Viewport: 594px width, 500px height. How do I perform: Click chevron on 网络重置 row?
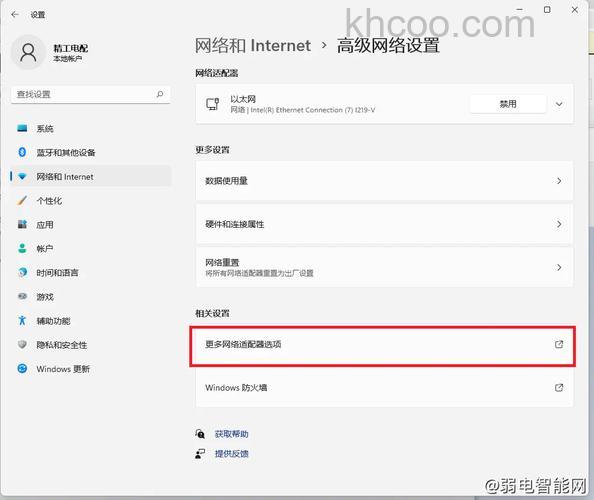point(559,267)
